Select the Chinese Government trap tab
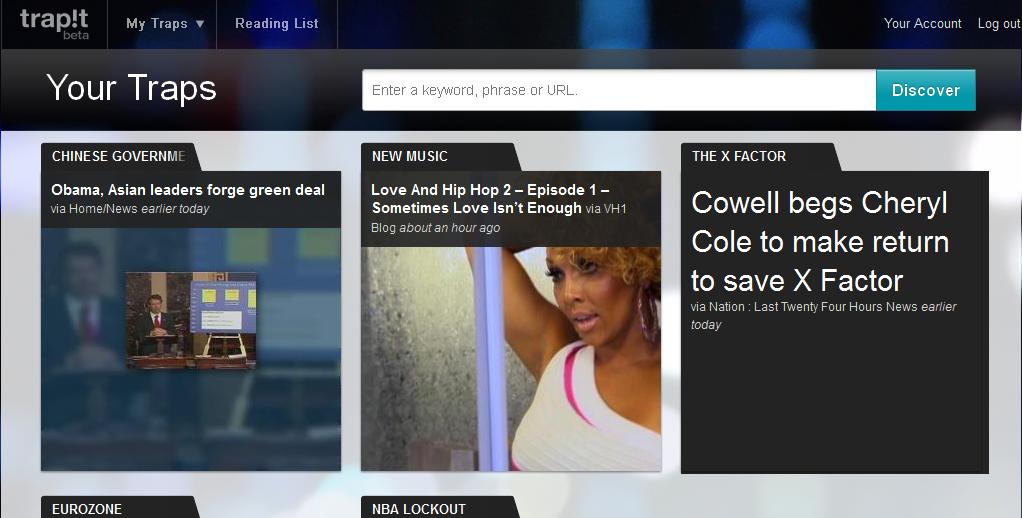The image size is (1022, 518). click(x=119, y=156)
